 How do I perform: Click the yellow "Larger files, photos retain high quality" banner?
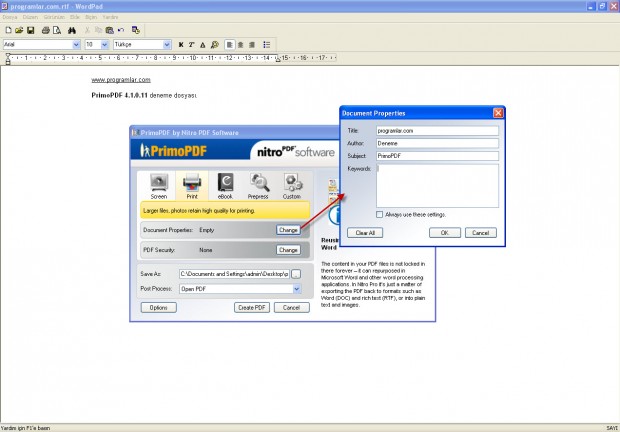pyautogui.click(x=225, y=210)
